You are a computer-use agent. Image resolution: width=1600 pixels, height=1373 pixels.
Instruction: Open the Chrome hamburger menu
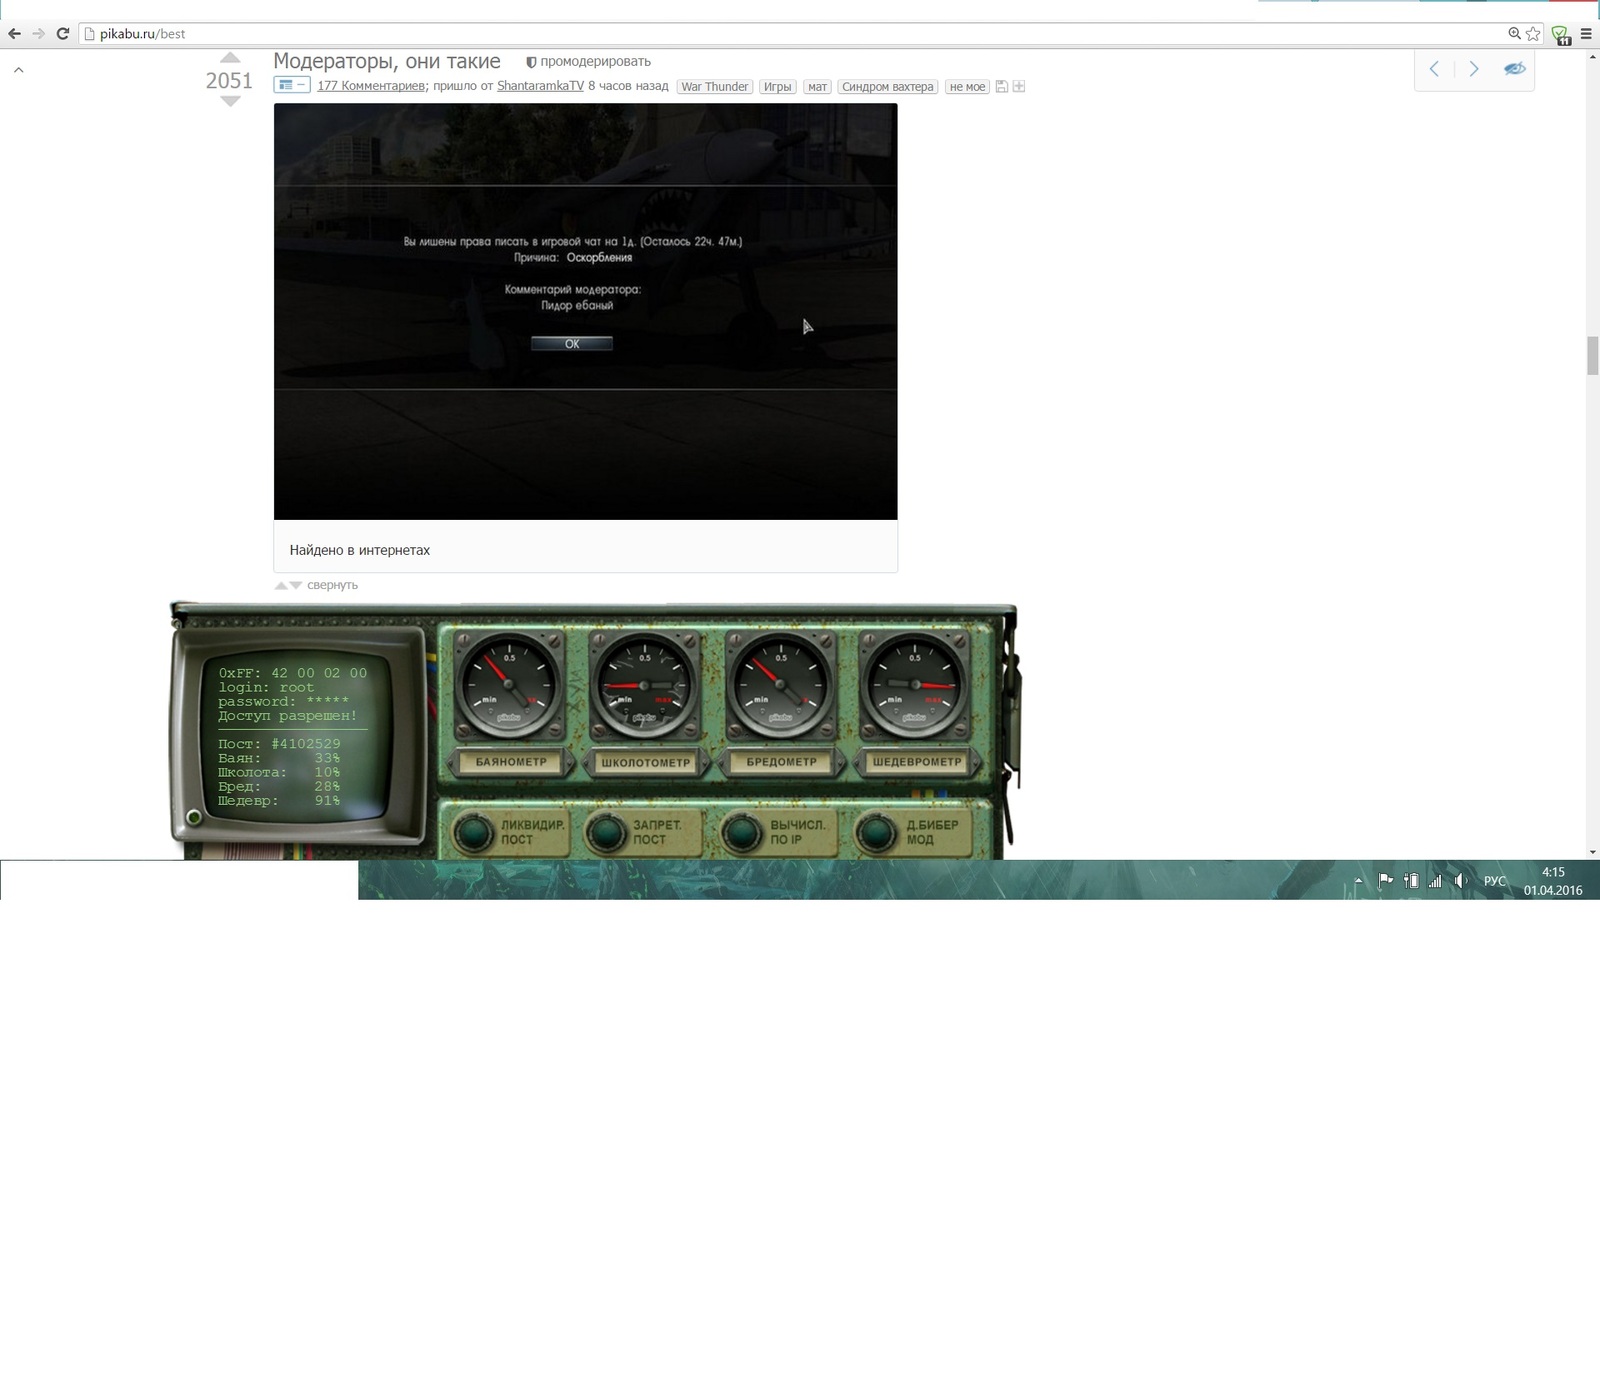(x=1586, y=34)
